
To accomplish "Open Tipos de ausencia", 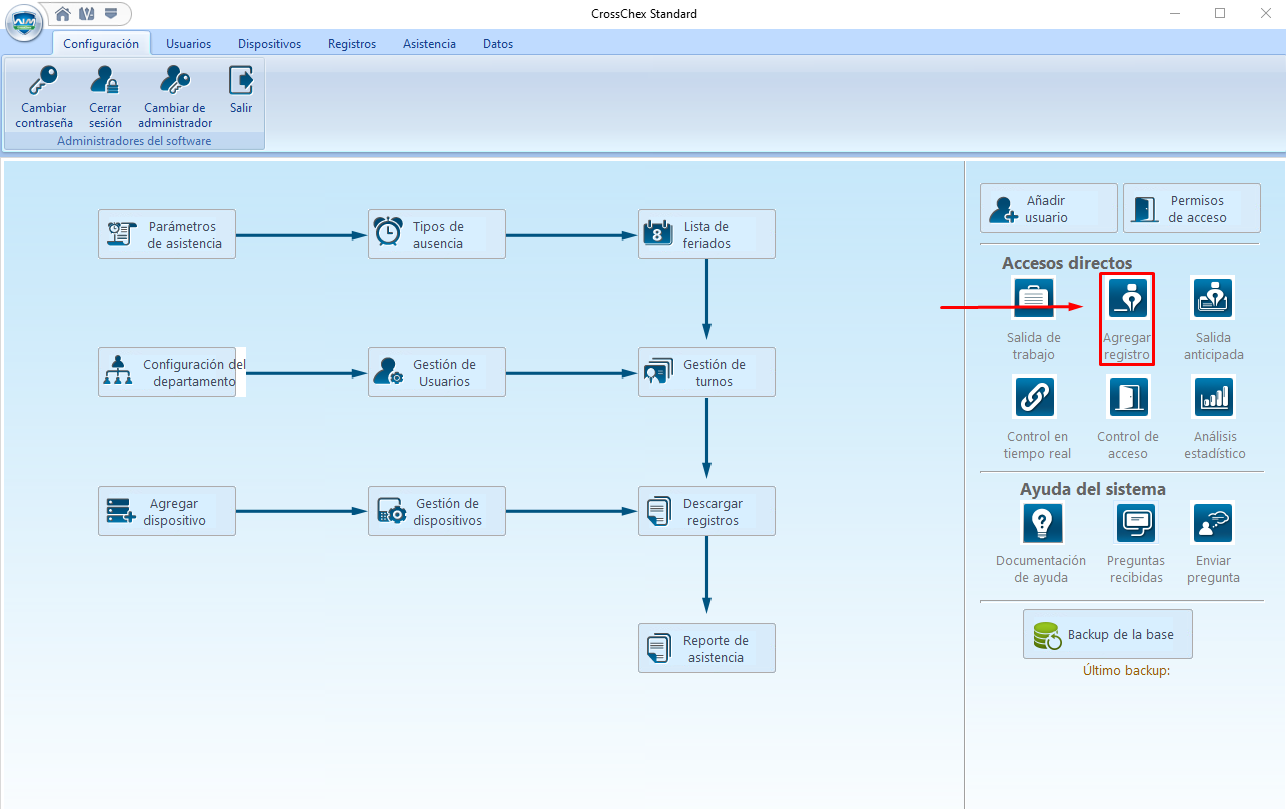I will (x=437, y=234).
